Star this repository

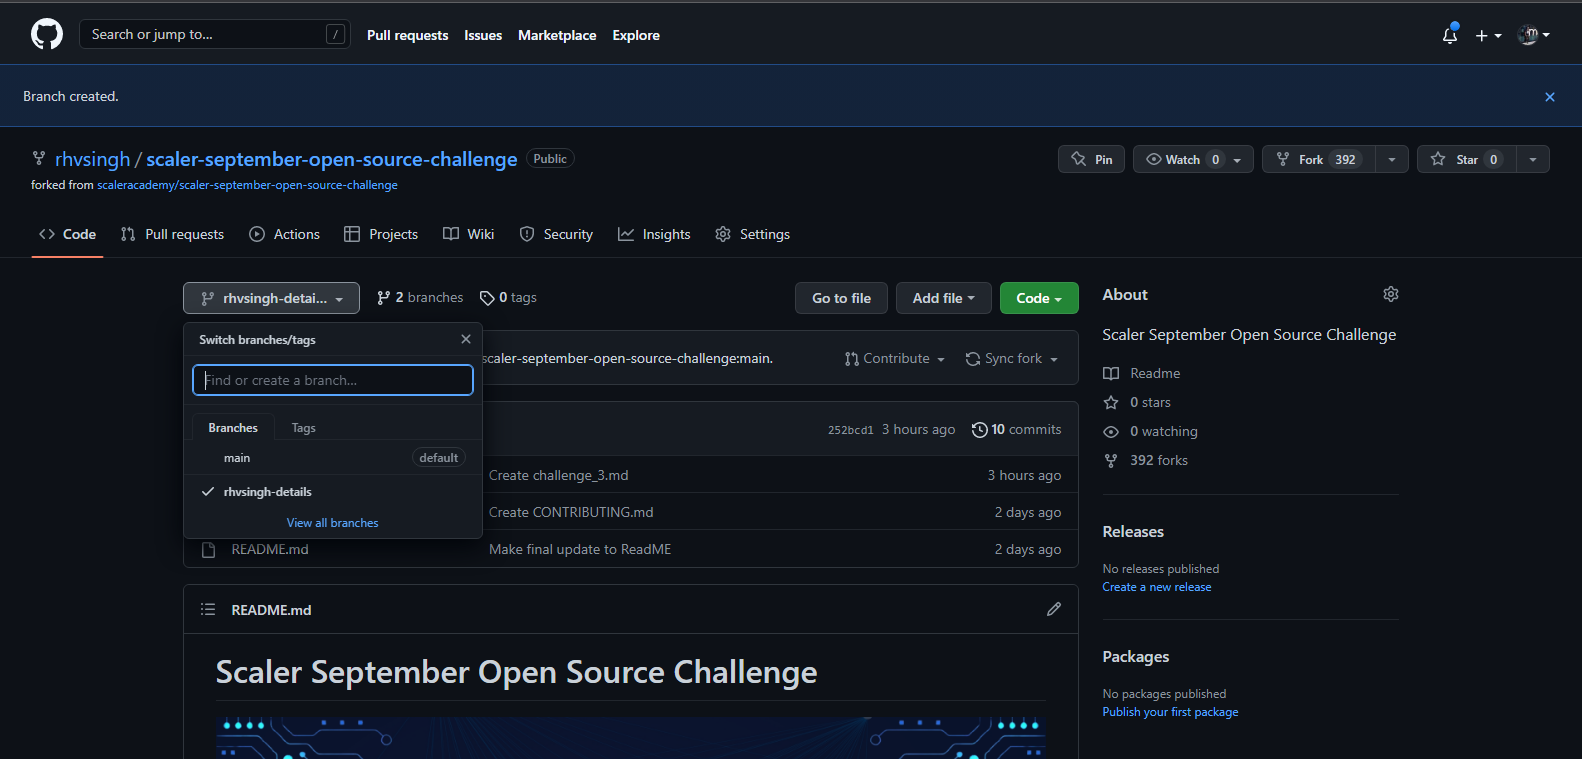1466,159
